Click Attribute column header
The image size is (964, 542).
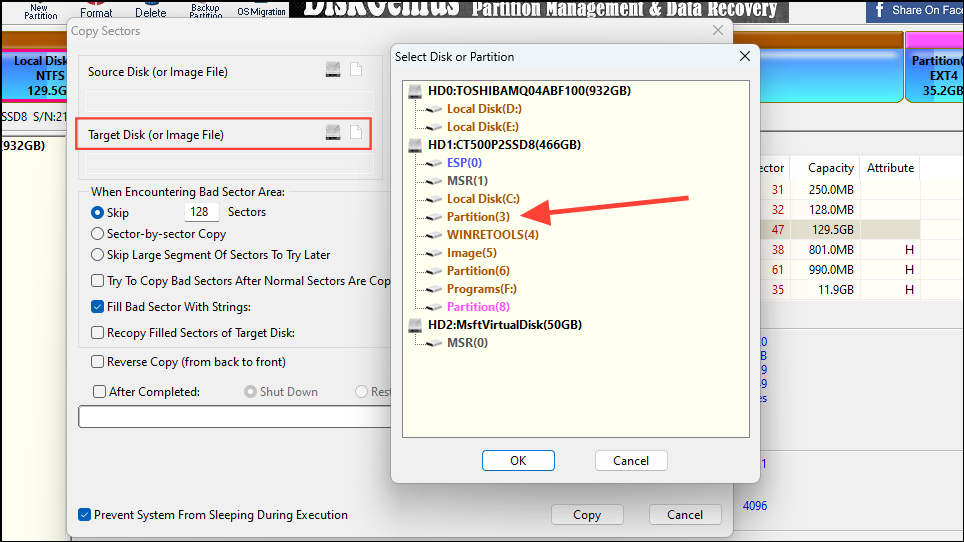click(890, 168)
